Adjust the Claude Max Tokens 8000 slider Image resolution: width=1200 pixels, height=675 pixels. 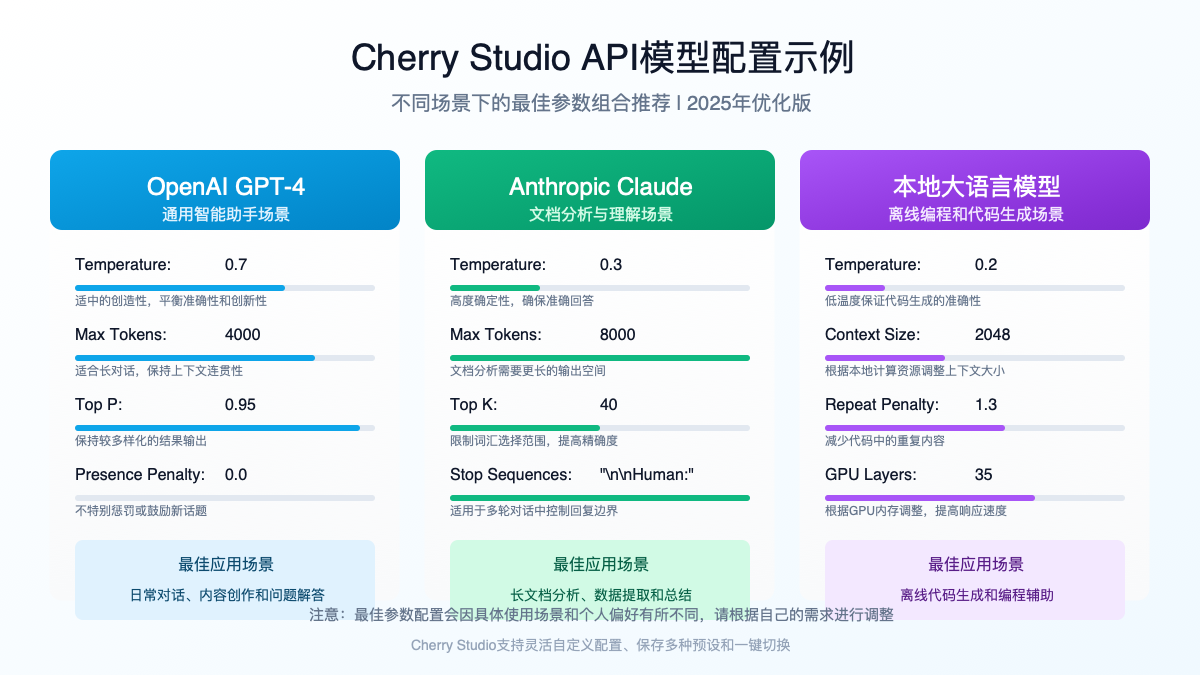tap(600, 358)
